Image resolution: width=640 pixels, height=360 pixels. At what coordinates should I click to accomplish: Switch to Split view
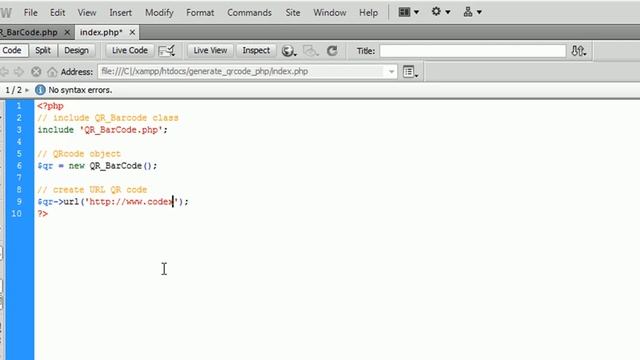[x=43, y=51]
